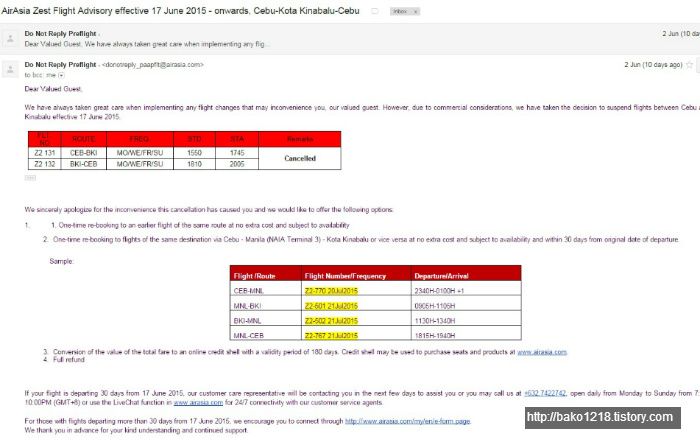Click the '2005' arrival time cell
700x442 pixels.
(237, 164)
